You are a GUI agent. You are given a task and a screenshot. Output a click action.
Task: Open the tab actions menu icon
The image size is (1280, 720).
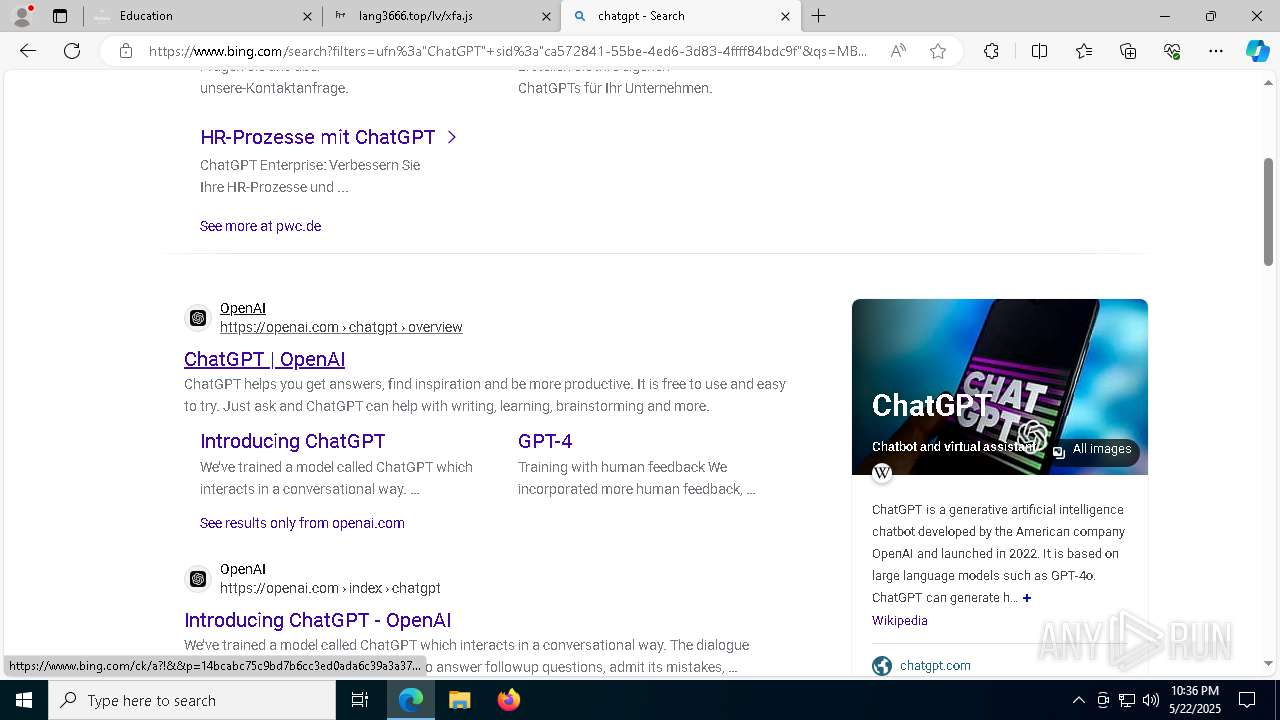(x=60, y=16)
